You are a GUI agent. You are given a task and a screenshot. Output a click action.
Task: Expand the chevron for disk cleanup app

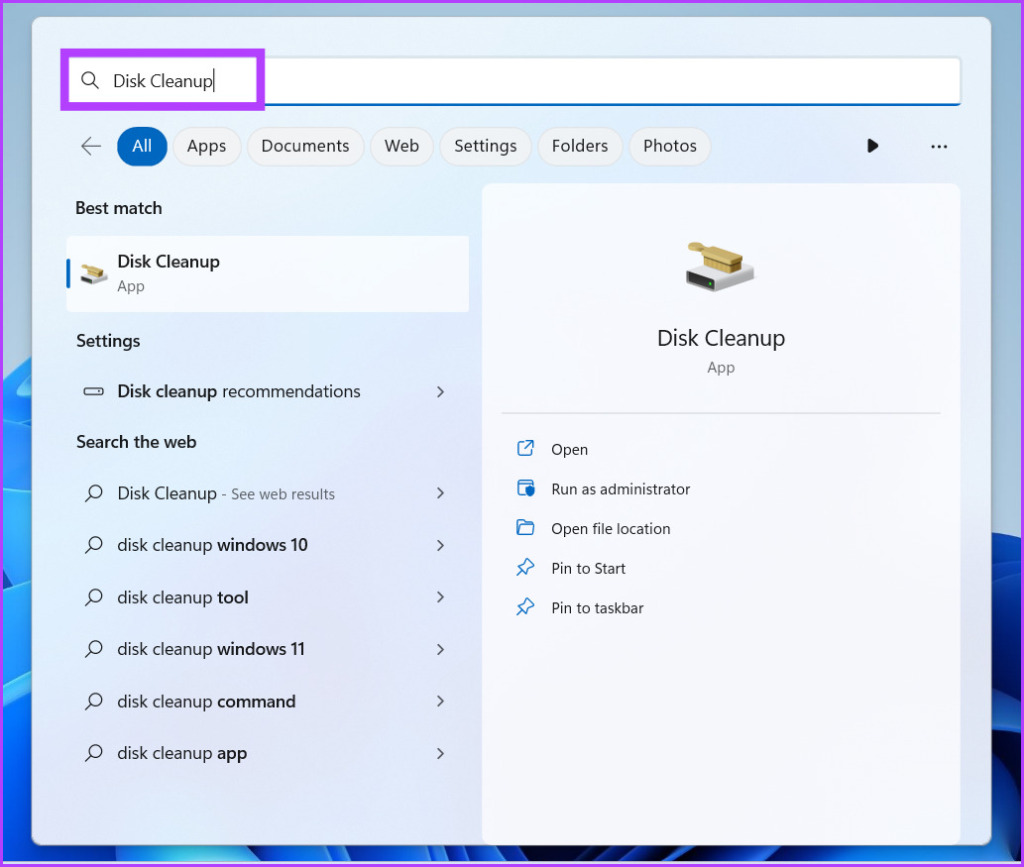click(440, 753)
